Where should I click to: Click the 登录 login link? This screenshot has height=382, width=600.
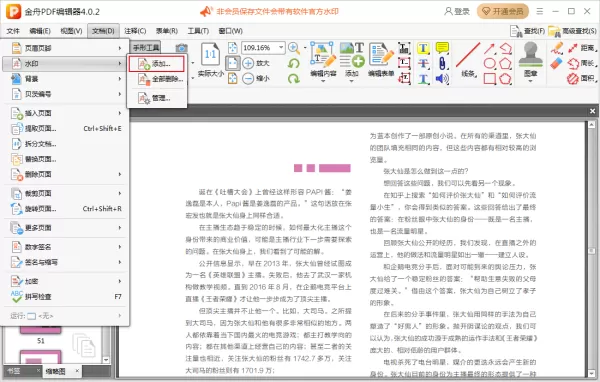457,11
